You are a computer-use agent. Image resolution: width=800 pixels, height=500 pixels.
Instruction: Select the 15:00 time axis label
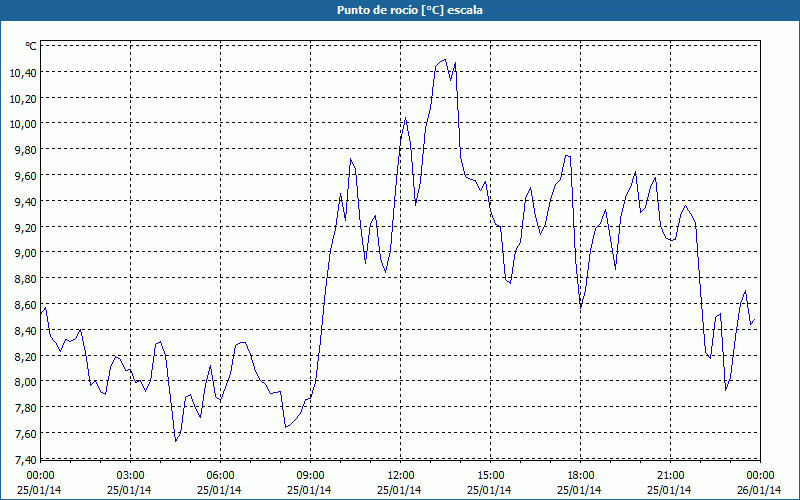coord(490,476)
